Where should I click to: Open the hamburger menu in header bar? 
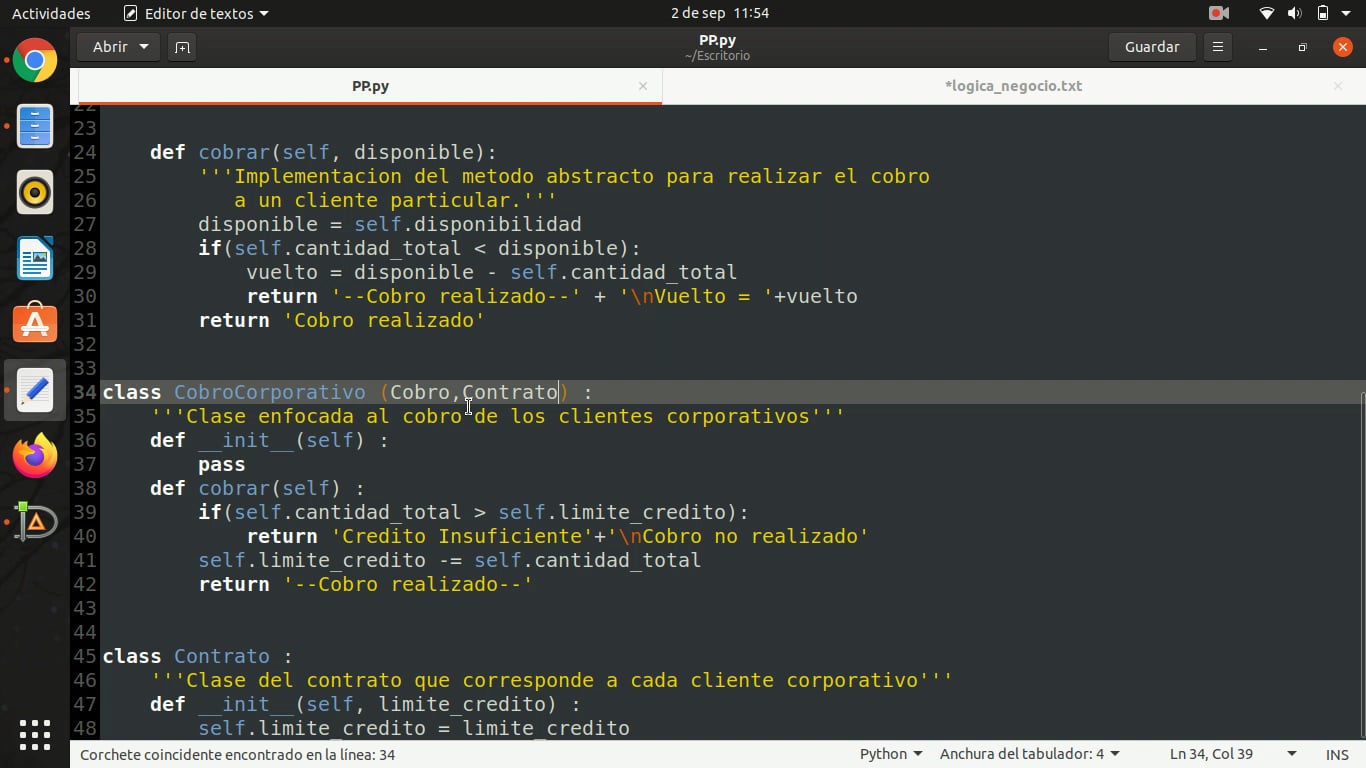pyautogui.click(x=1217, y=47)
